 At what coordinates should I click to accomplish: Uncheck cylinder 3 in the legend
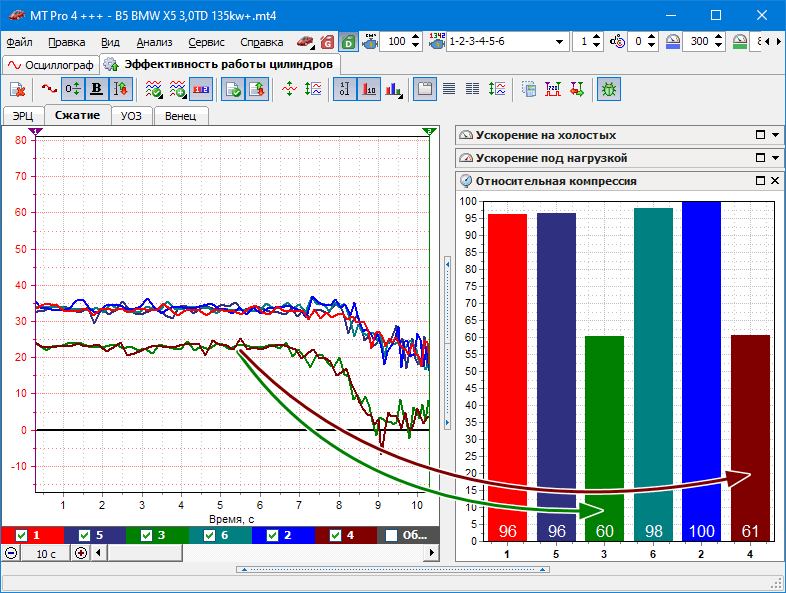146,535
